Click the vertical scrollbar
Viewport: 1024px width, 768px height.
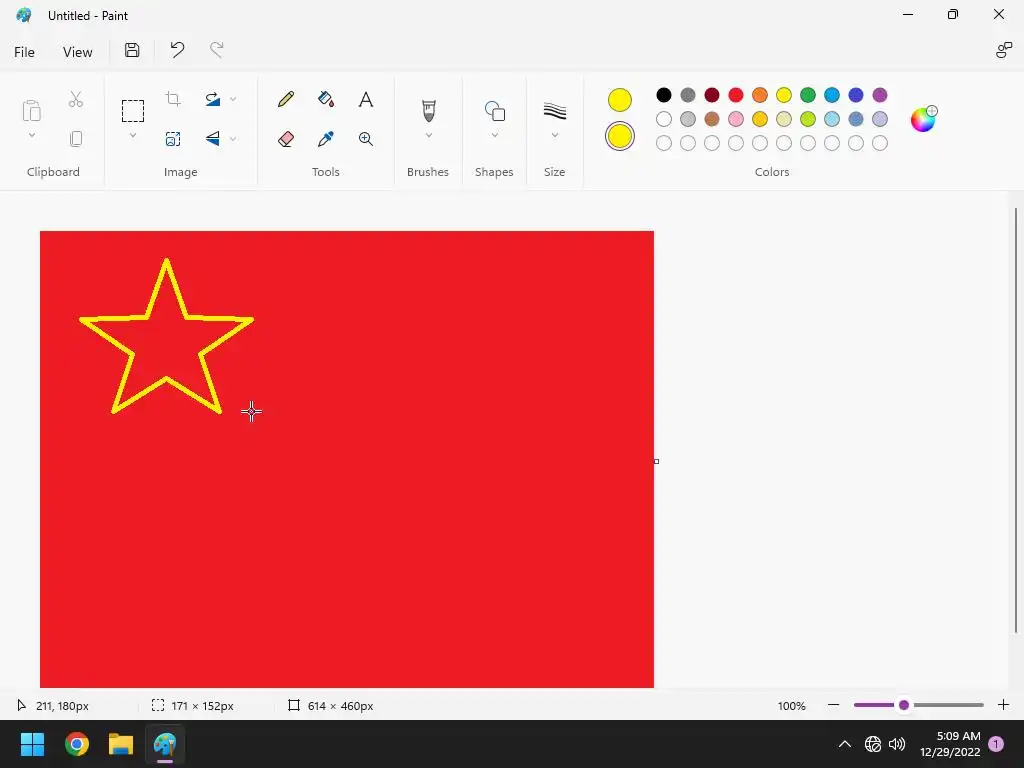click(x=1016, y=420)
